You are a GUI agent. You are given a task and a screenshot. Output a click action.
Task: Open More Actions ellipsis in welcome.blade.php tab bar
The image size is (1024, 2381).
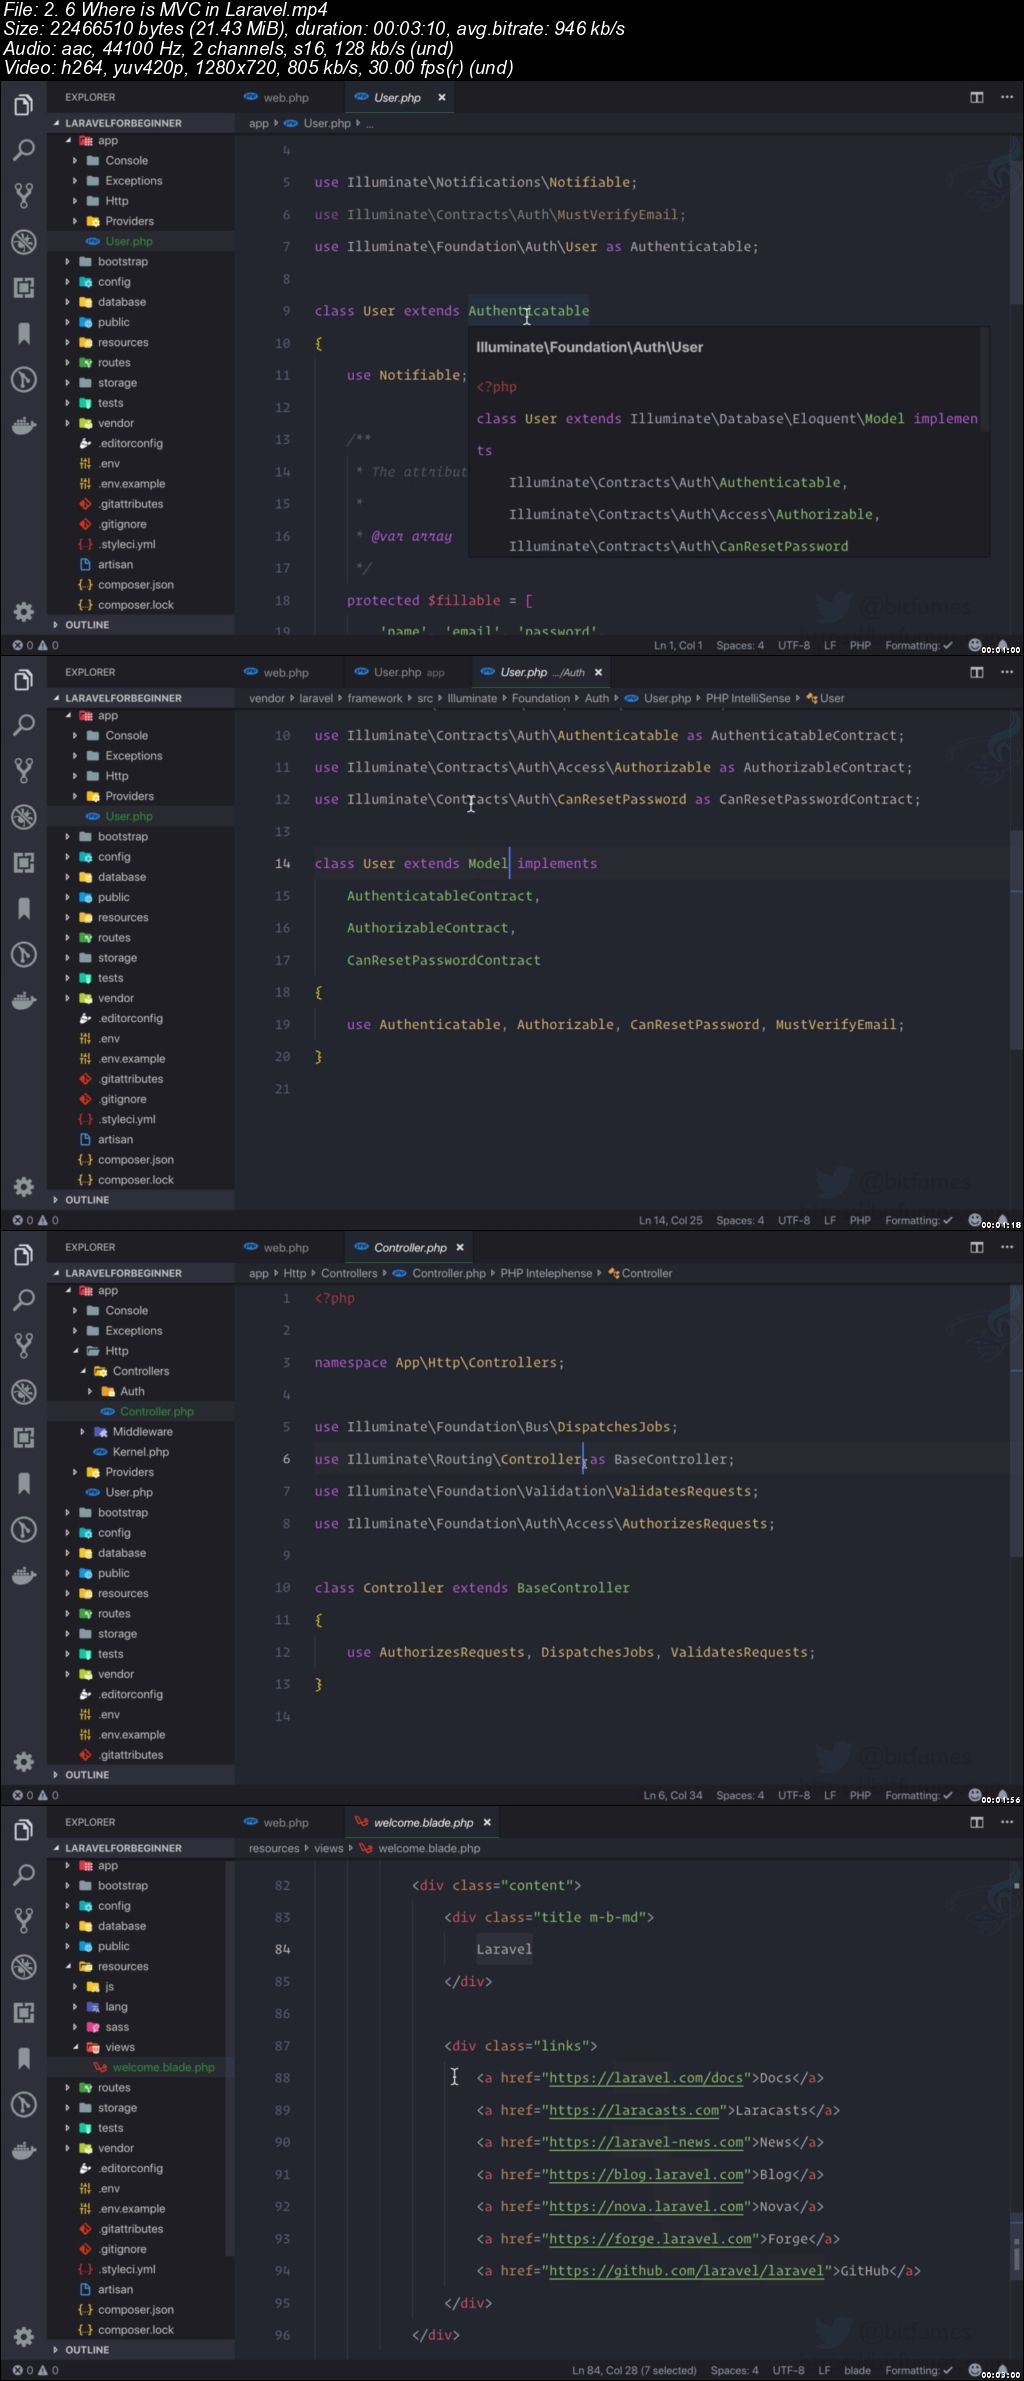coord(1007,1822)
